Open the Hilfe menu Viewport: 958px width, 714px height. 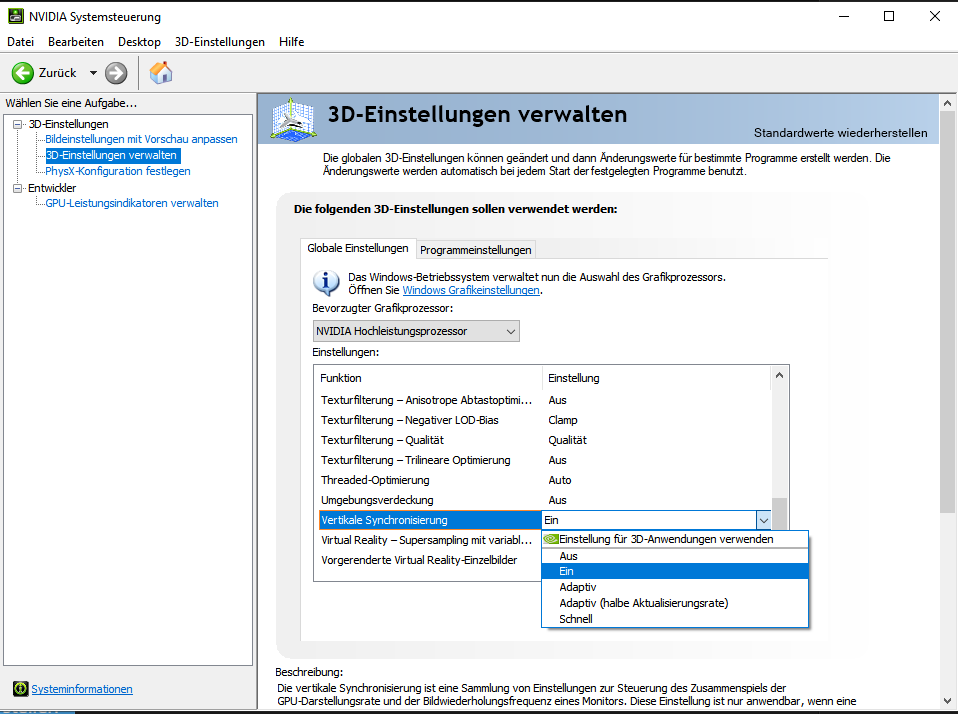291,42
